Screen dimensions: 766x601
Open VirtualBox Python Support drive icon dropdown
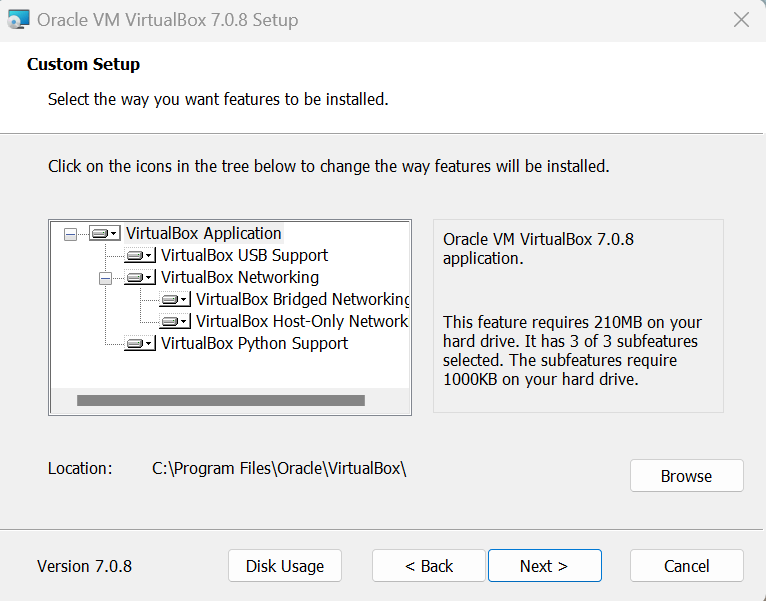[x=140, y=343]
